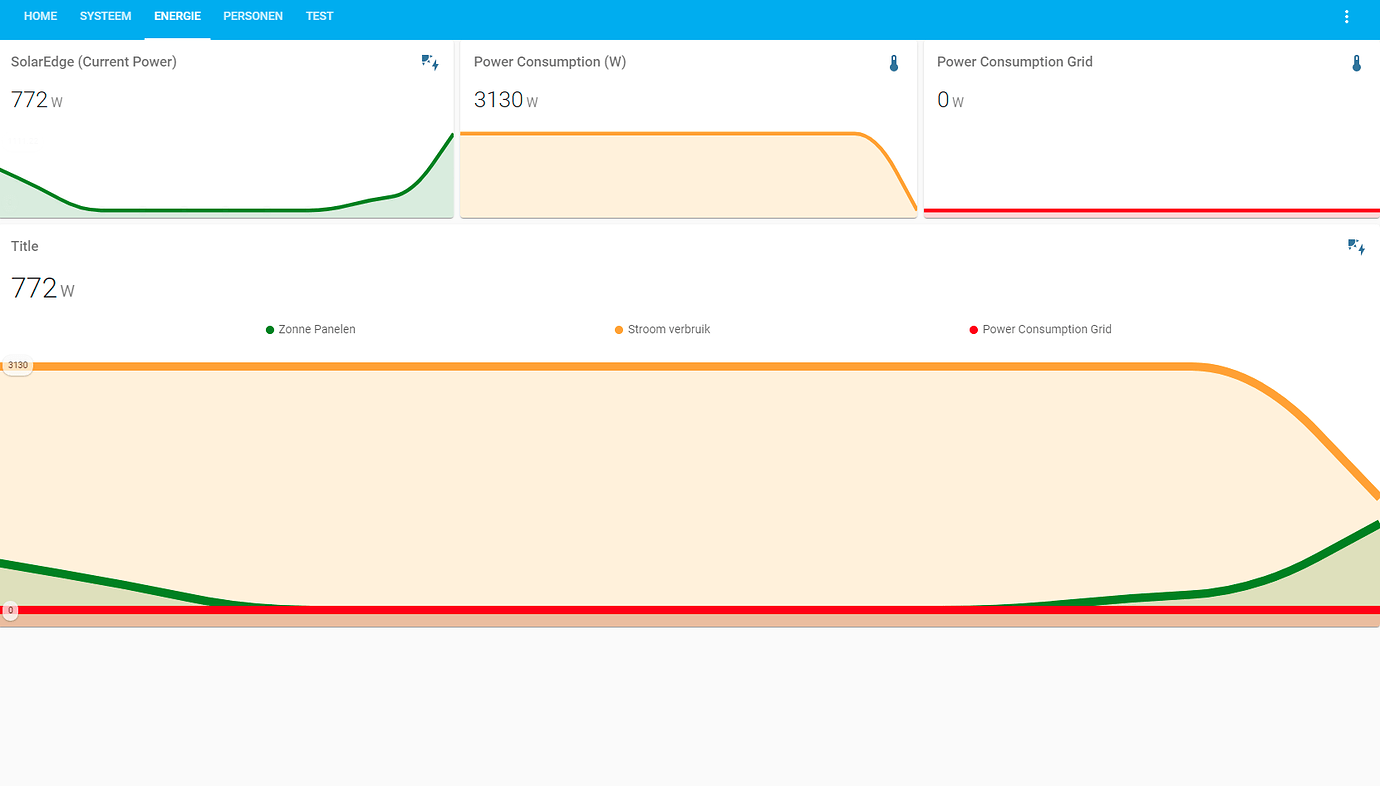Select the SYSTEEM menu item
Viewport: 1380px width, 786px height.
(x=105, y=16)
